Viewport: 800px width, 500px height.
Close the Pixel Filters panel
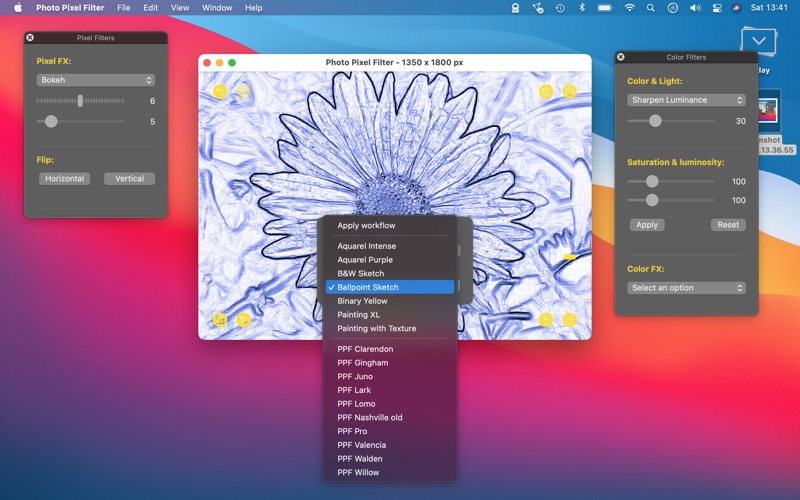tap(30, 37)
